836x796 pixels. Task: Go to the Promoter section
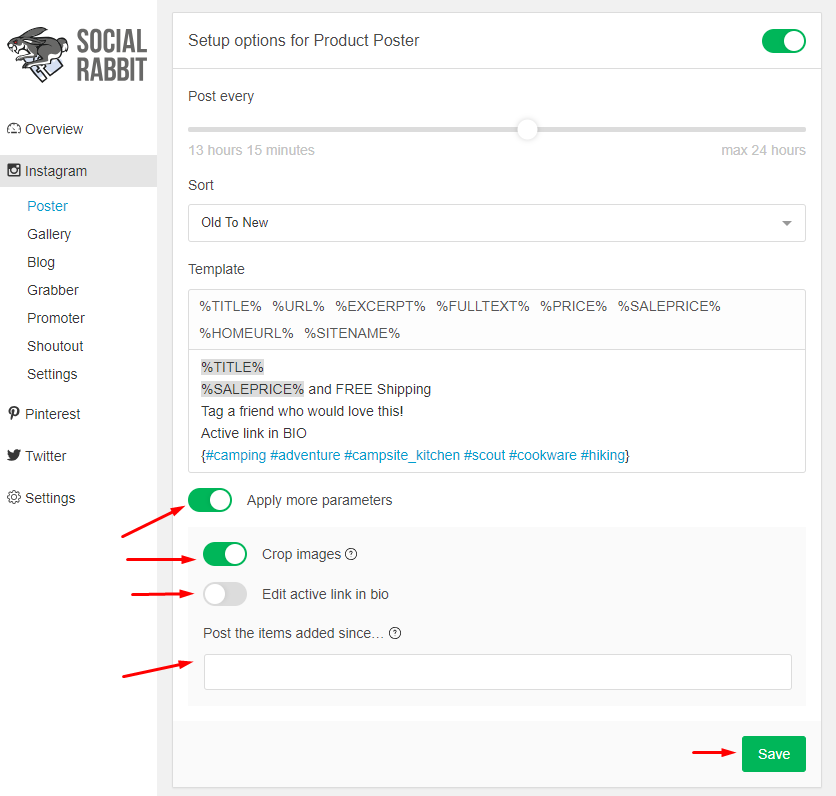56,318
